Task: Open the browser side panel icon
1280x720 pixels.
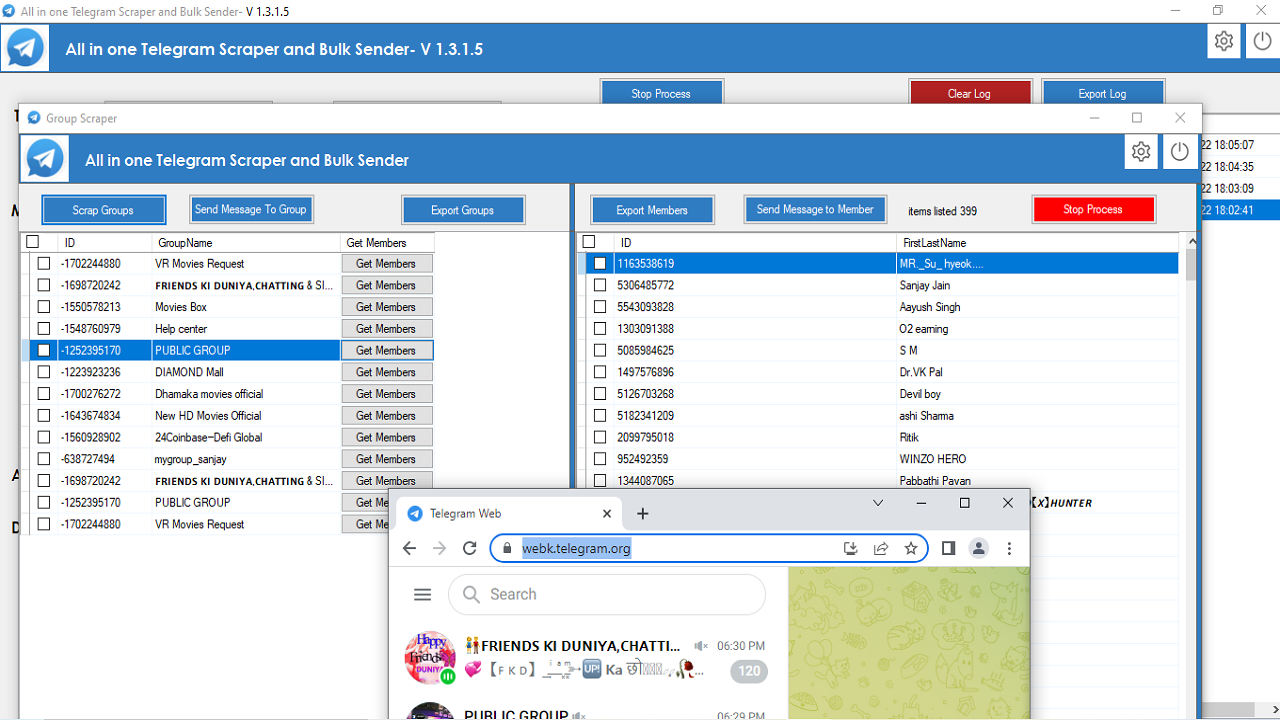Action: point(949,548)
